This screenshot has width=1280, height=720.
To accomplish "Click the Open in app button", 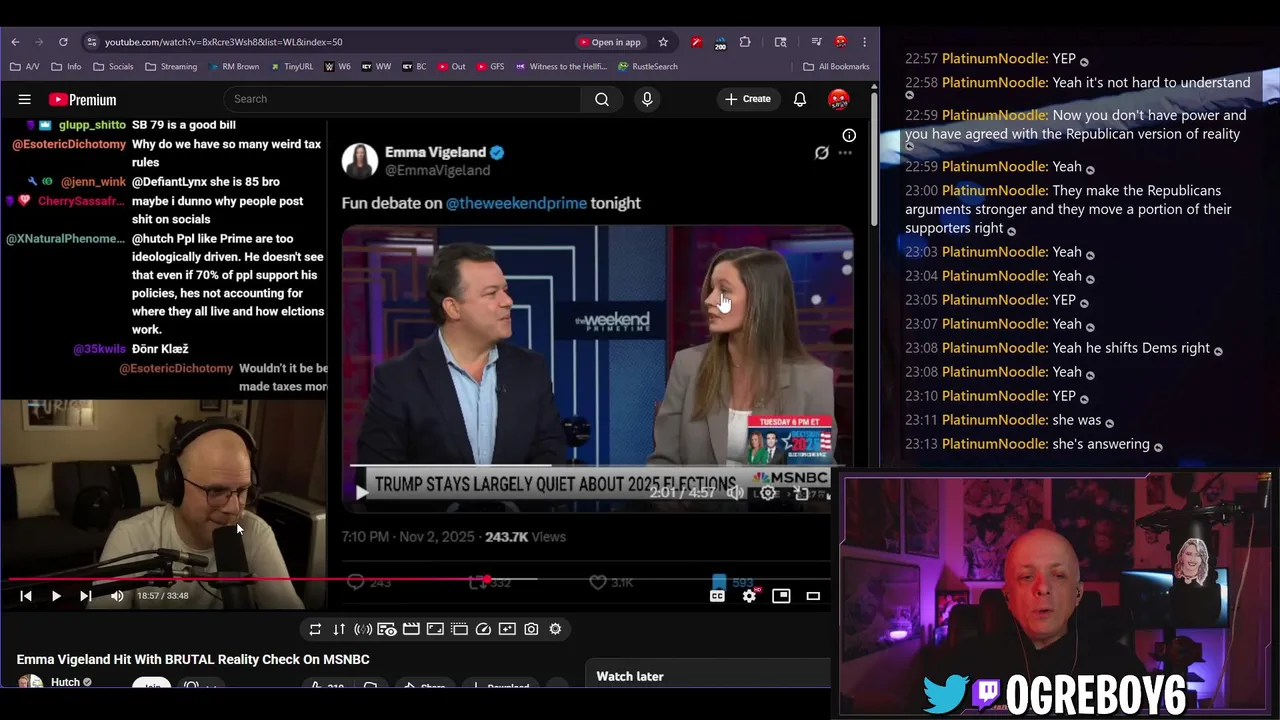I will (609, 42).
